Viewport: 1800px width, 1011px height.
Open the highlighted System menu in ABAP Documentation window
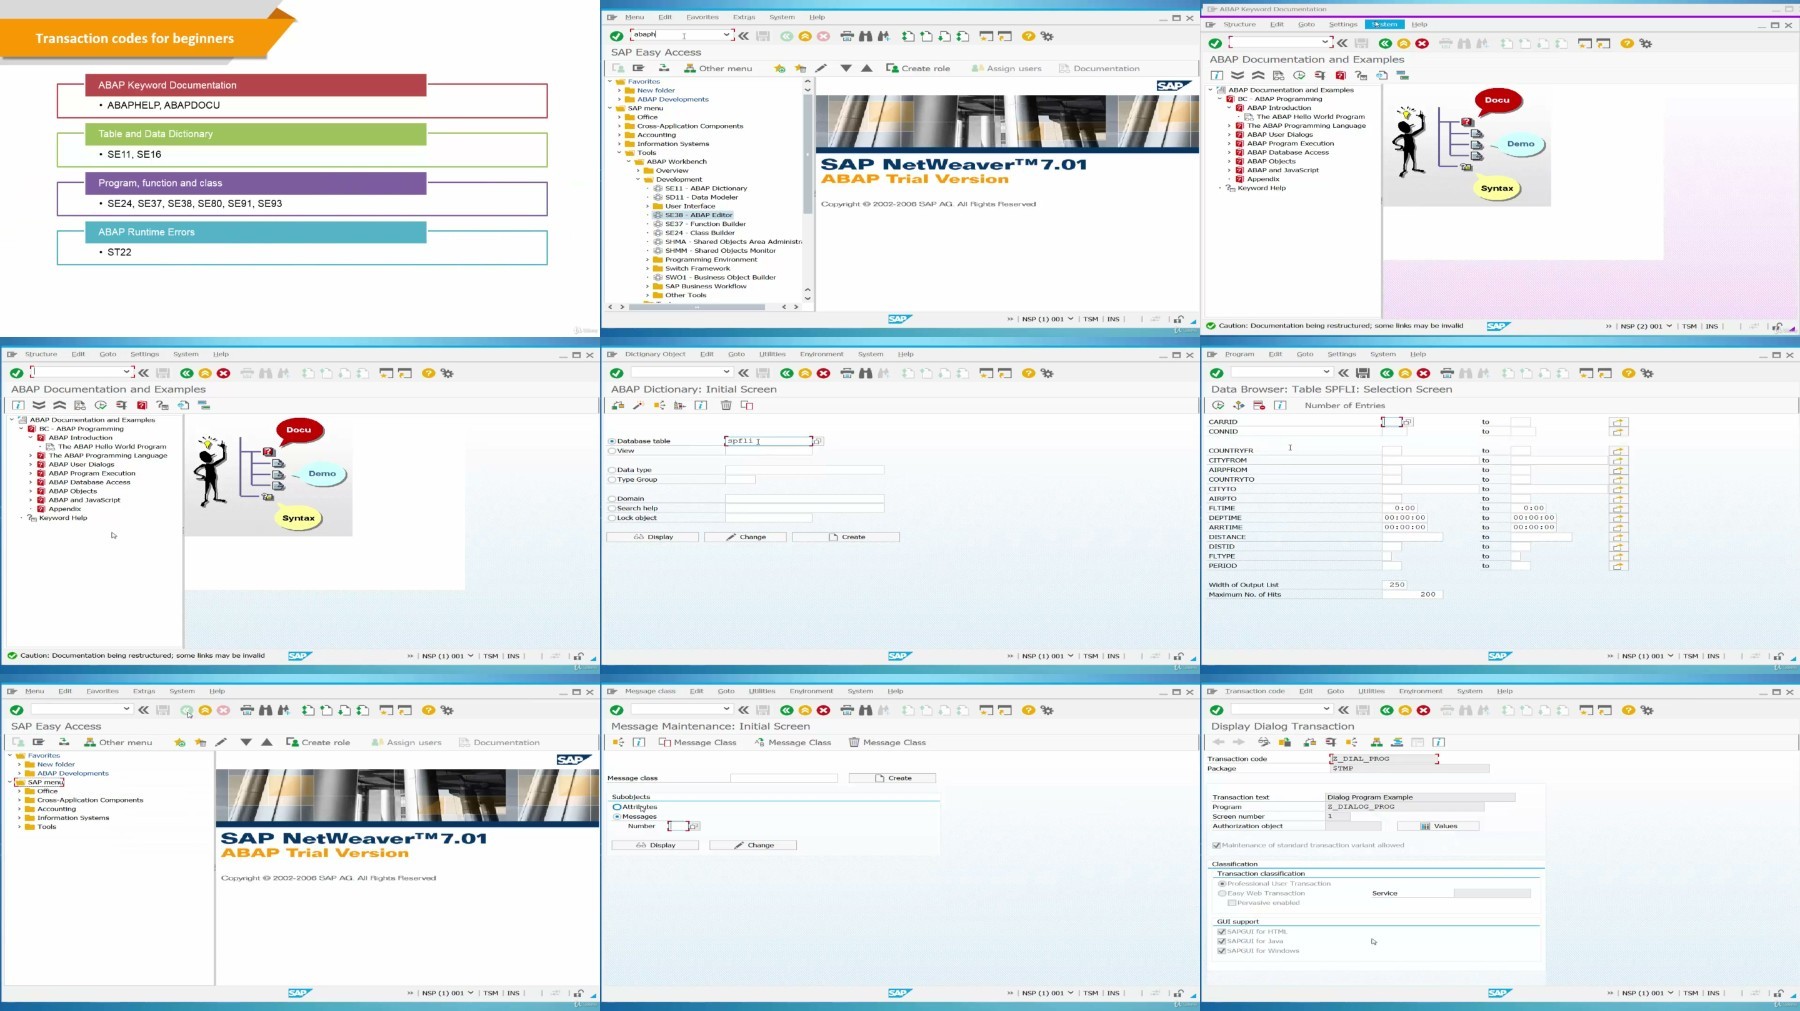(x=1384, y=24)
